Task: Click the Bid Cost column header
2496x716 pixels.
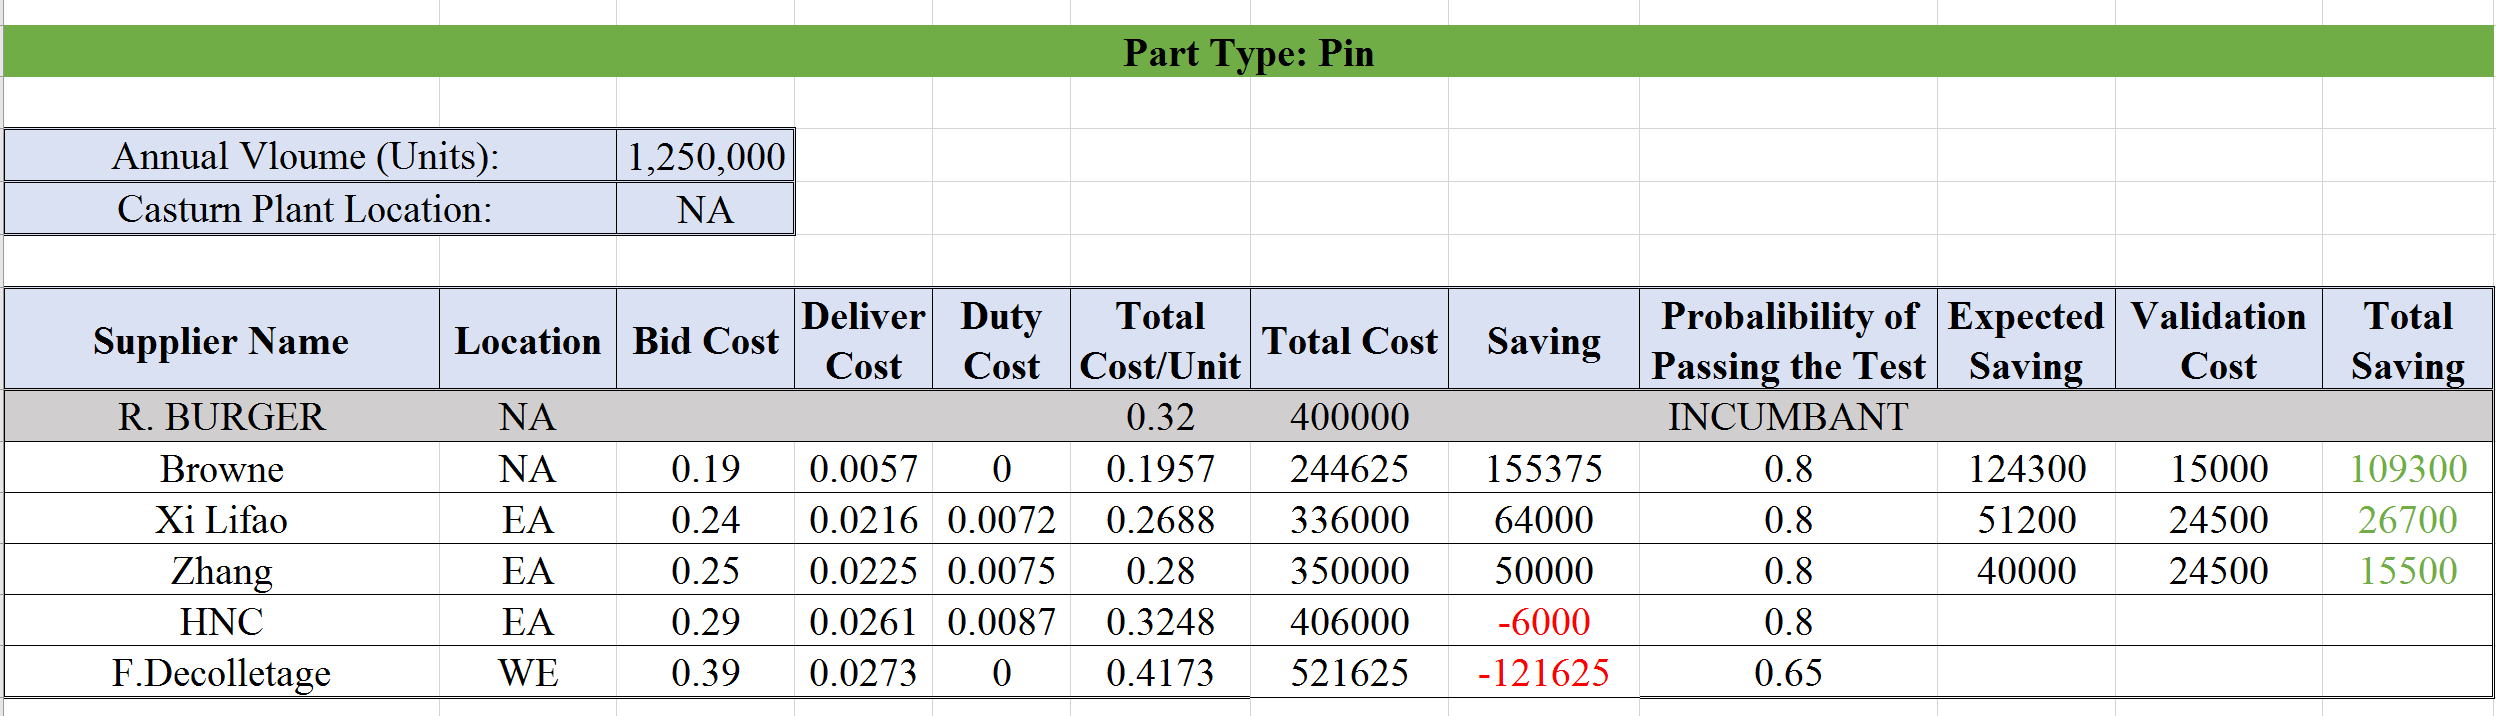Action: click(x=705, y=340)
